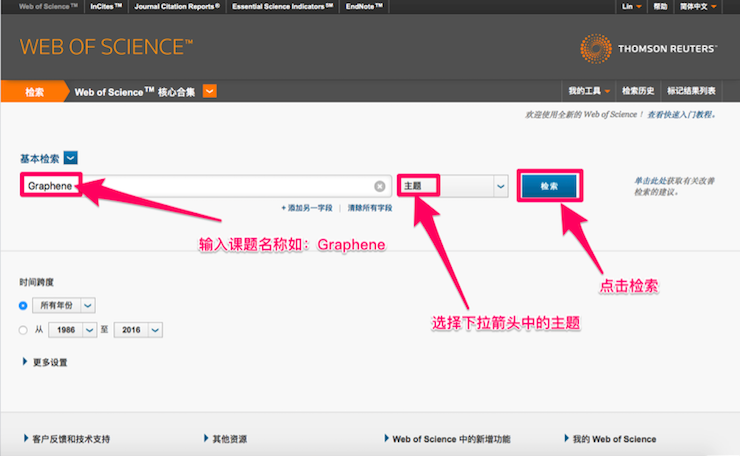
Task: Click the blue 检索 search button
Action: point(549,186)
